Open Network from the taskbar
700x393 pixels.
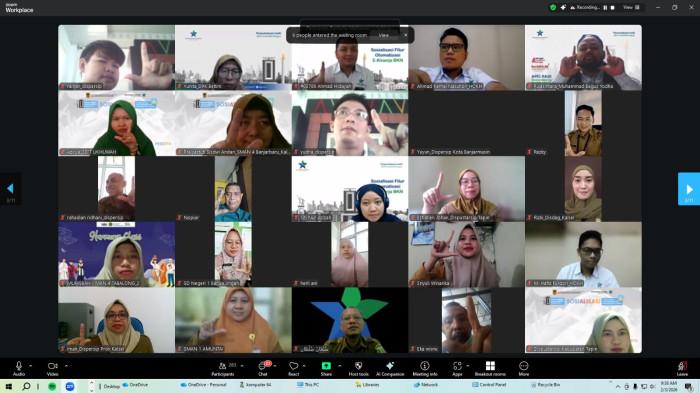click(x=425, y=385)
